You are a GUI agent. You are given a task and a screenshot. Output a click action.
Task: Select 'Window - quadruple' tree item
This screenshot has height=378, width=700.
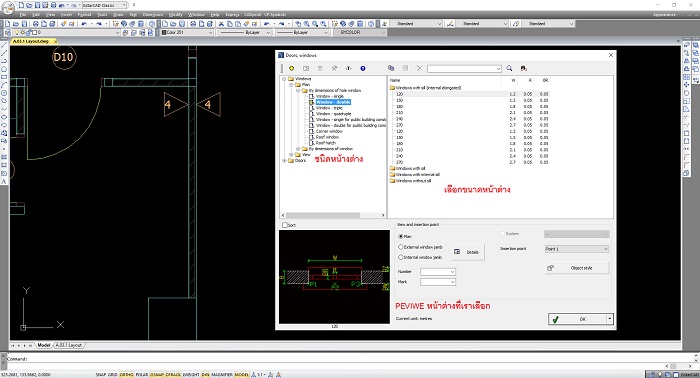tap(333, 114)
